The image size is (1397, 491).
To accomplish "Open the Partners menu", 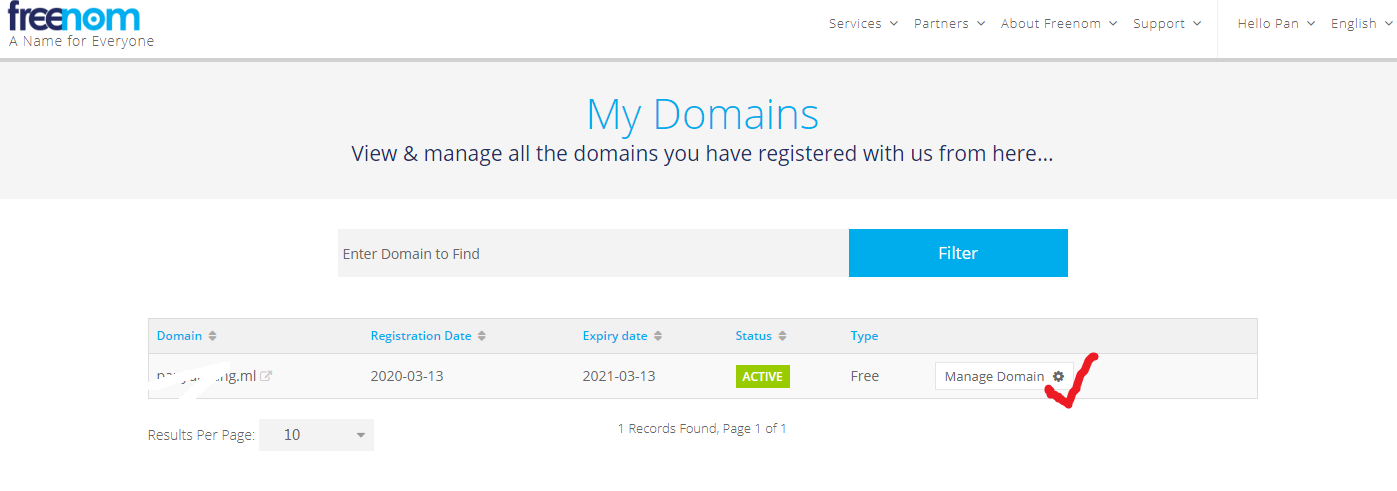I will [949, 23].
